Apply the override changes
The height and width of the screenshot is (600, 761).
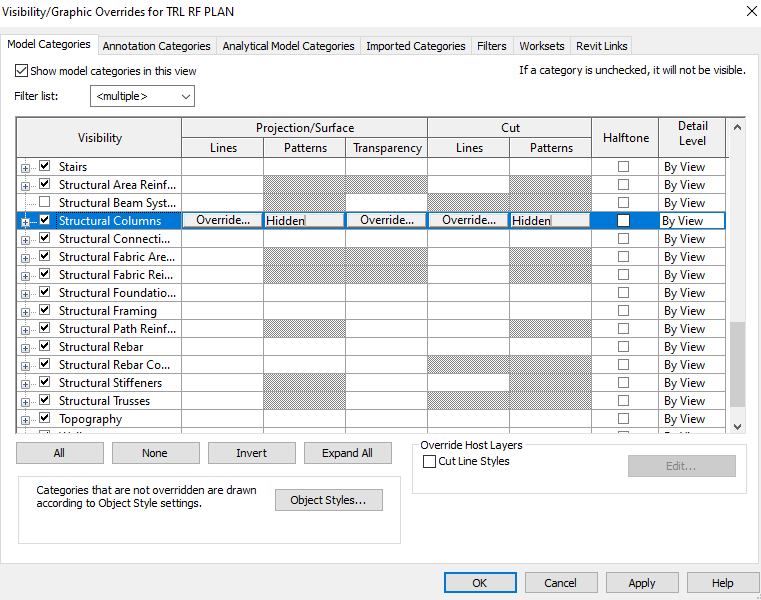click(x=642, y=583)
